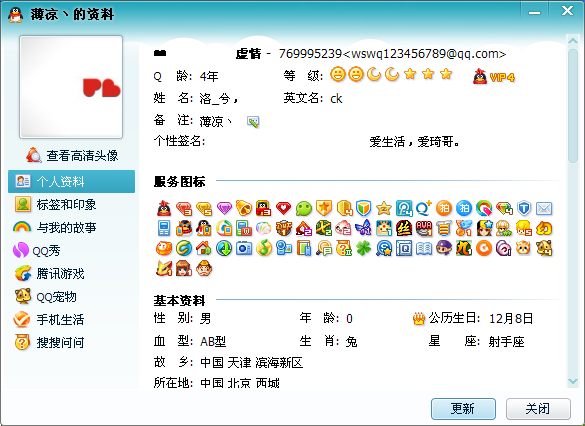Click the purple diamond service icon
Screen dimensions: 585x426
(x=224, y=208)
